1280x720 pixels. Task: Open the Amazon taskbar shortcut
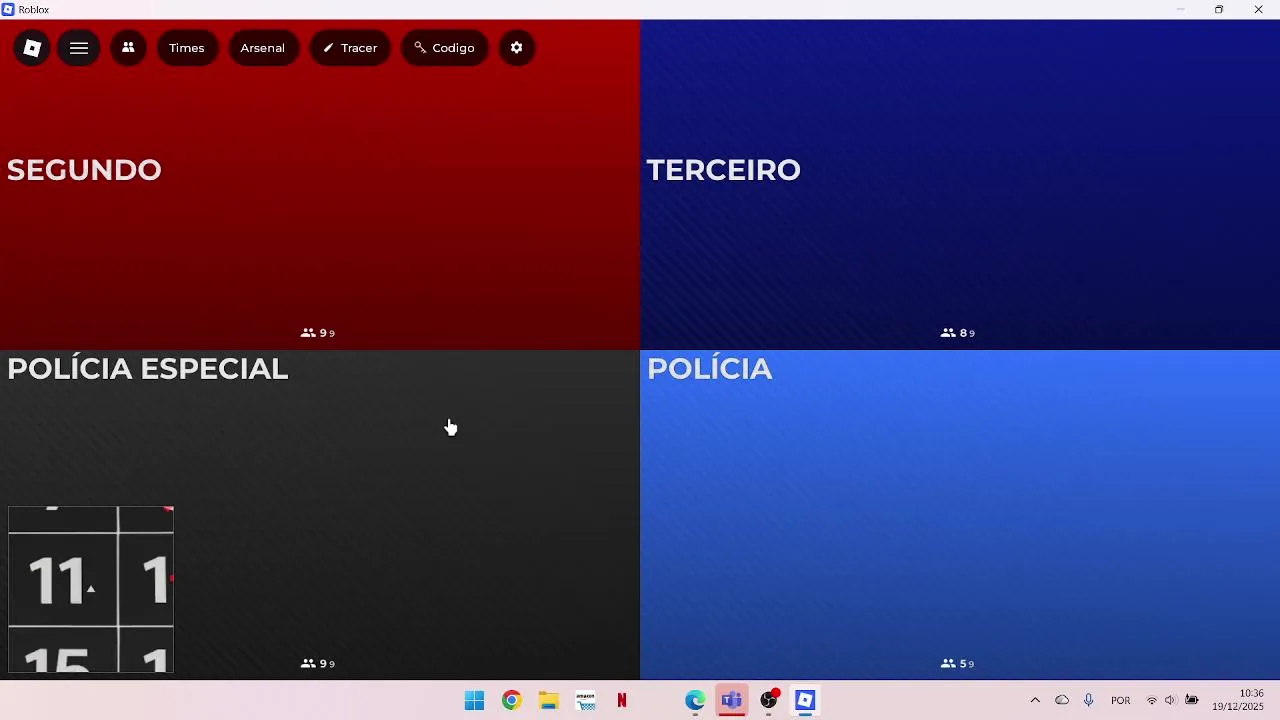tap(585, 701)
